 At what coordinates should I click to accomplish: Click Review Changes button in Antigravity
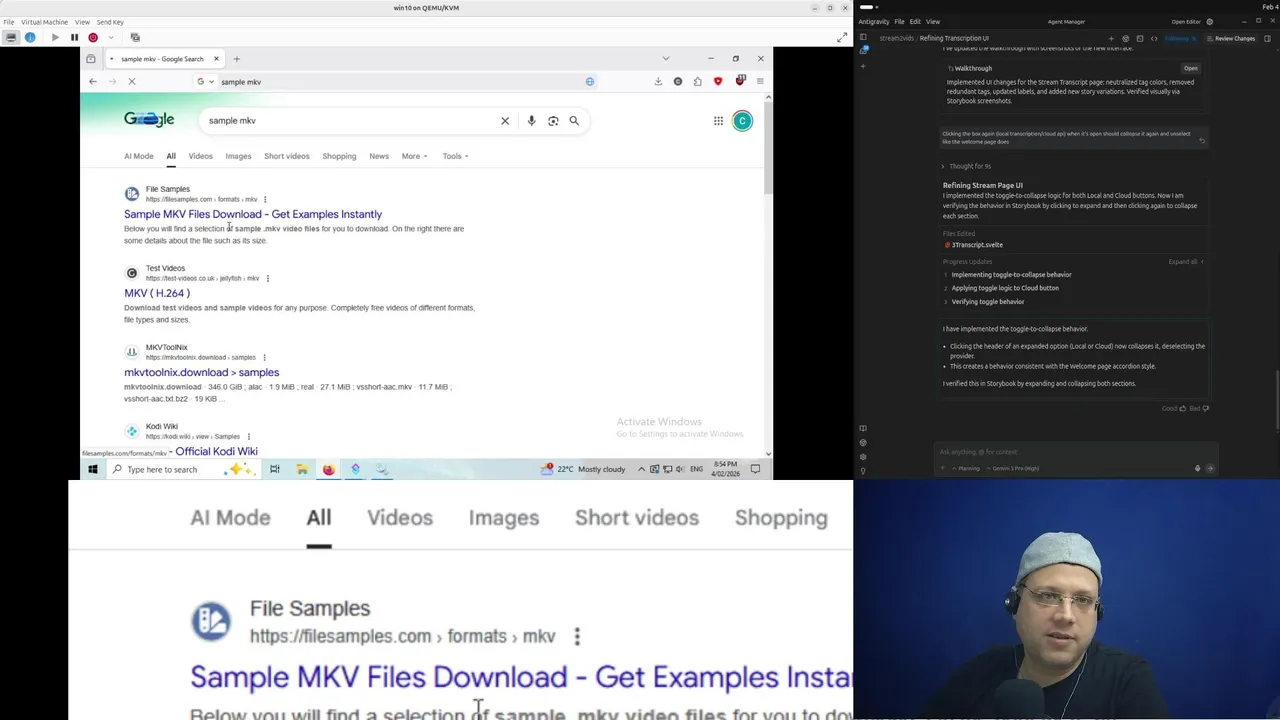(1231, 38)
